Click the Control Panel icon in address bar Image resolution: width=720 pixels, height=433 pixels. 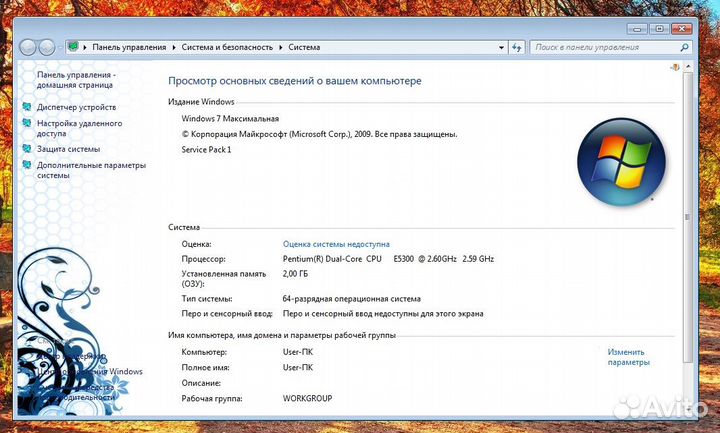point(75,47)
